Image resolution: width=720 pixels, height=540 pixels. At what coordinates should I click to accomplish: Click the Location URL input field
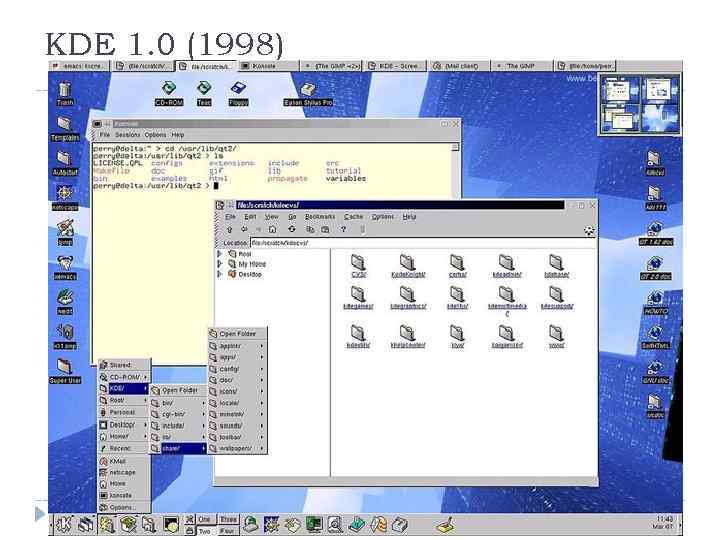422,242
